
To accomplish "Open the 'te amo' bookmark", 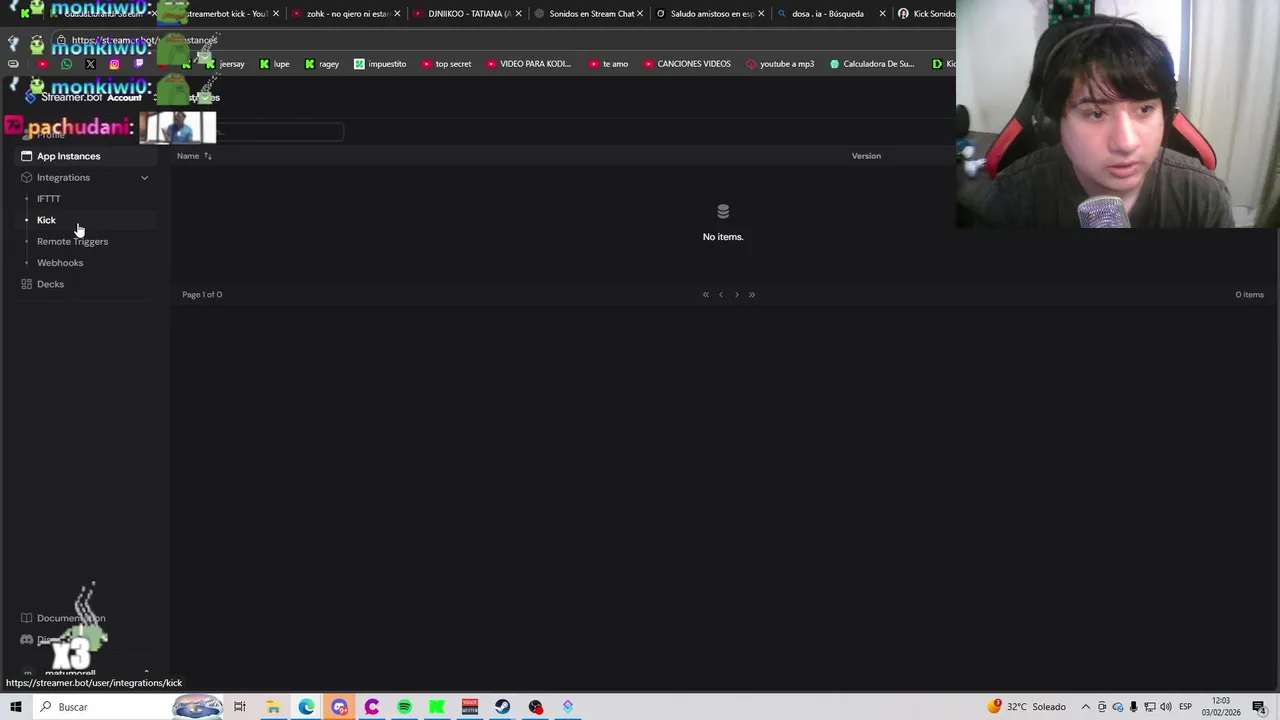I will [x=608, y=64].
